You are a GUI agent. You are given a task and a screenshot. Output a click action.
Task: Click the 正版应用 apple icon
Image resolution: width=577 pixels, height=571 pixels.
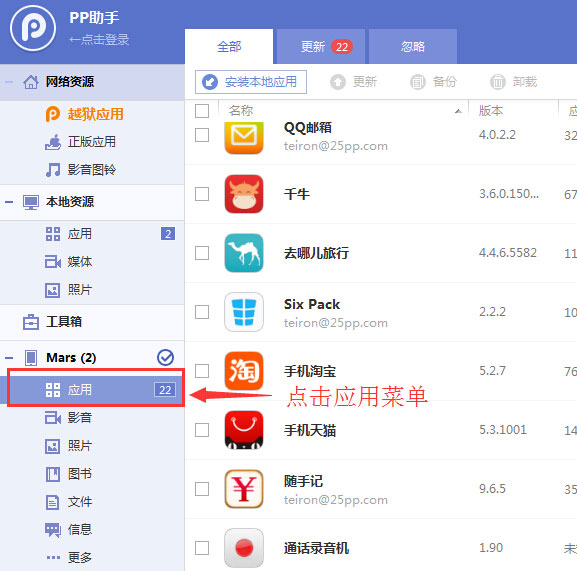tap(53, 142)
